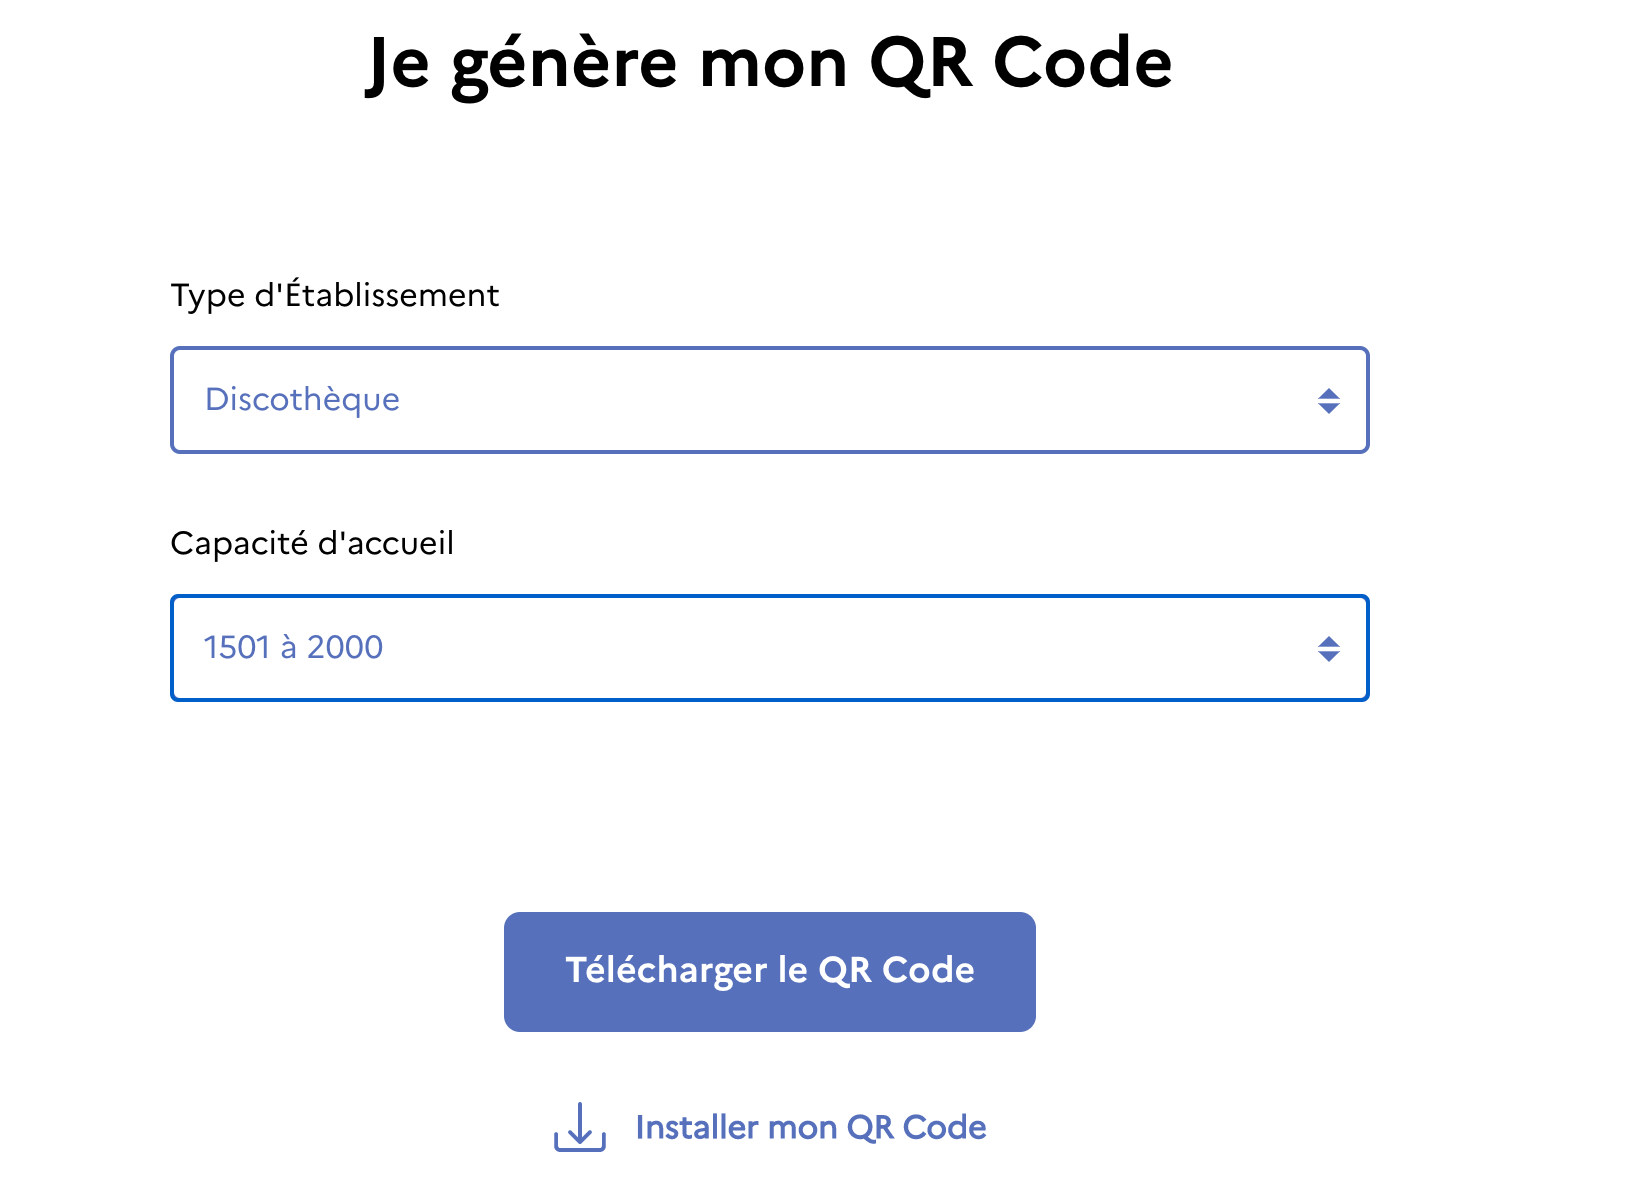This screenshot has width=1640, height=1188.
Task: Click the words QR Code in the Installer link
Action: pos(916,1127)
